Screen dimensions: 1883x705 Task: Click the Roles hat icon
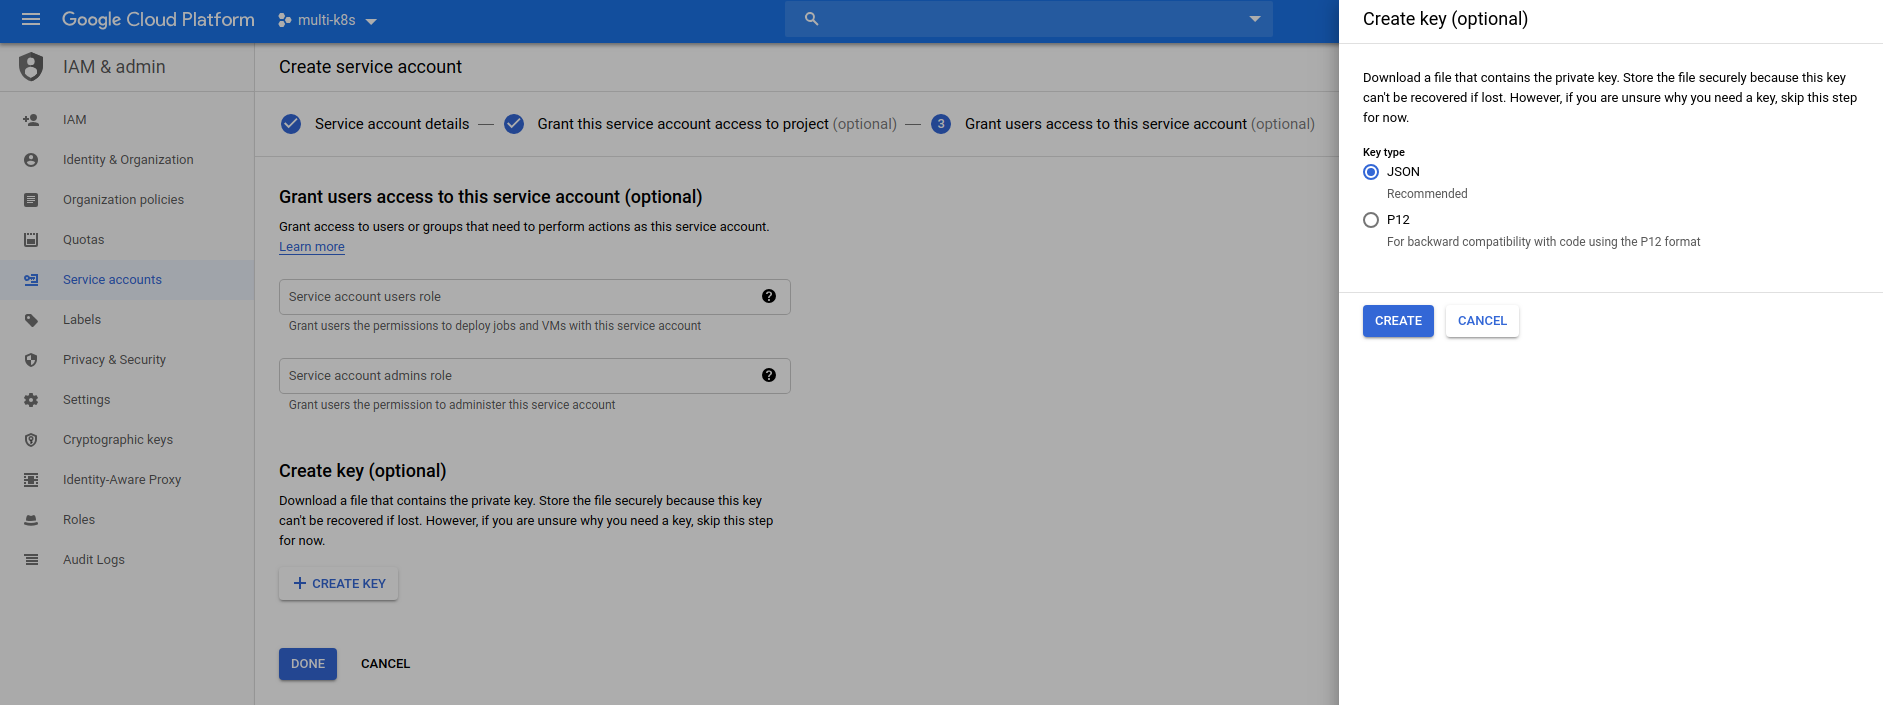click(x=31, y=520)
